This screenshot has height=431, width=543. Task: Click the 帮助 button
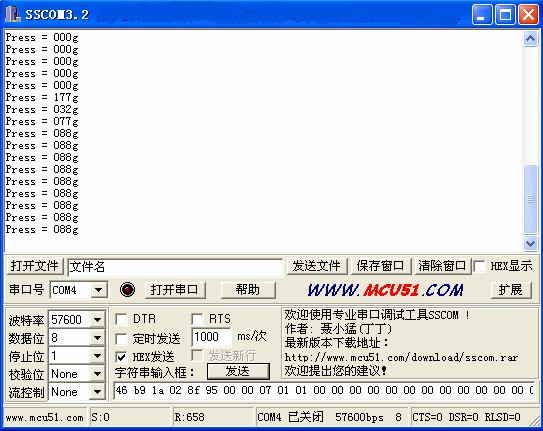click(248, 290)
